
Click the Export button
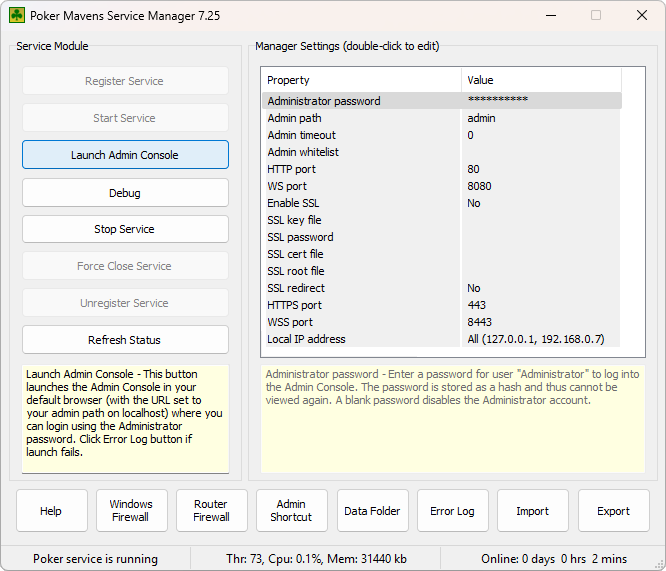point(613,511)
